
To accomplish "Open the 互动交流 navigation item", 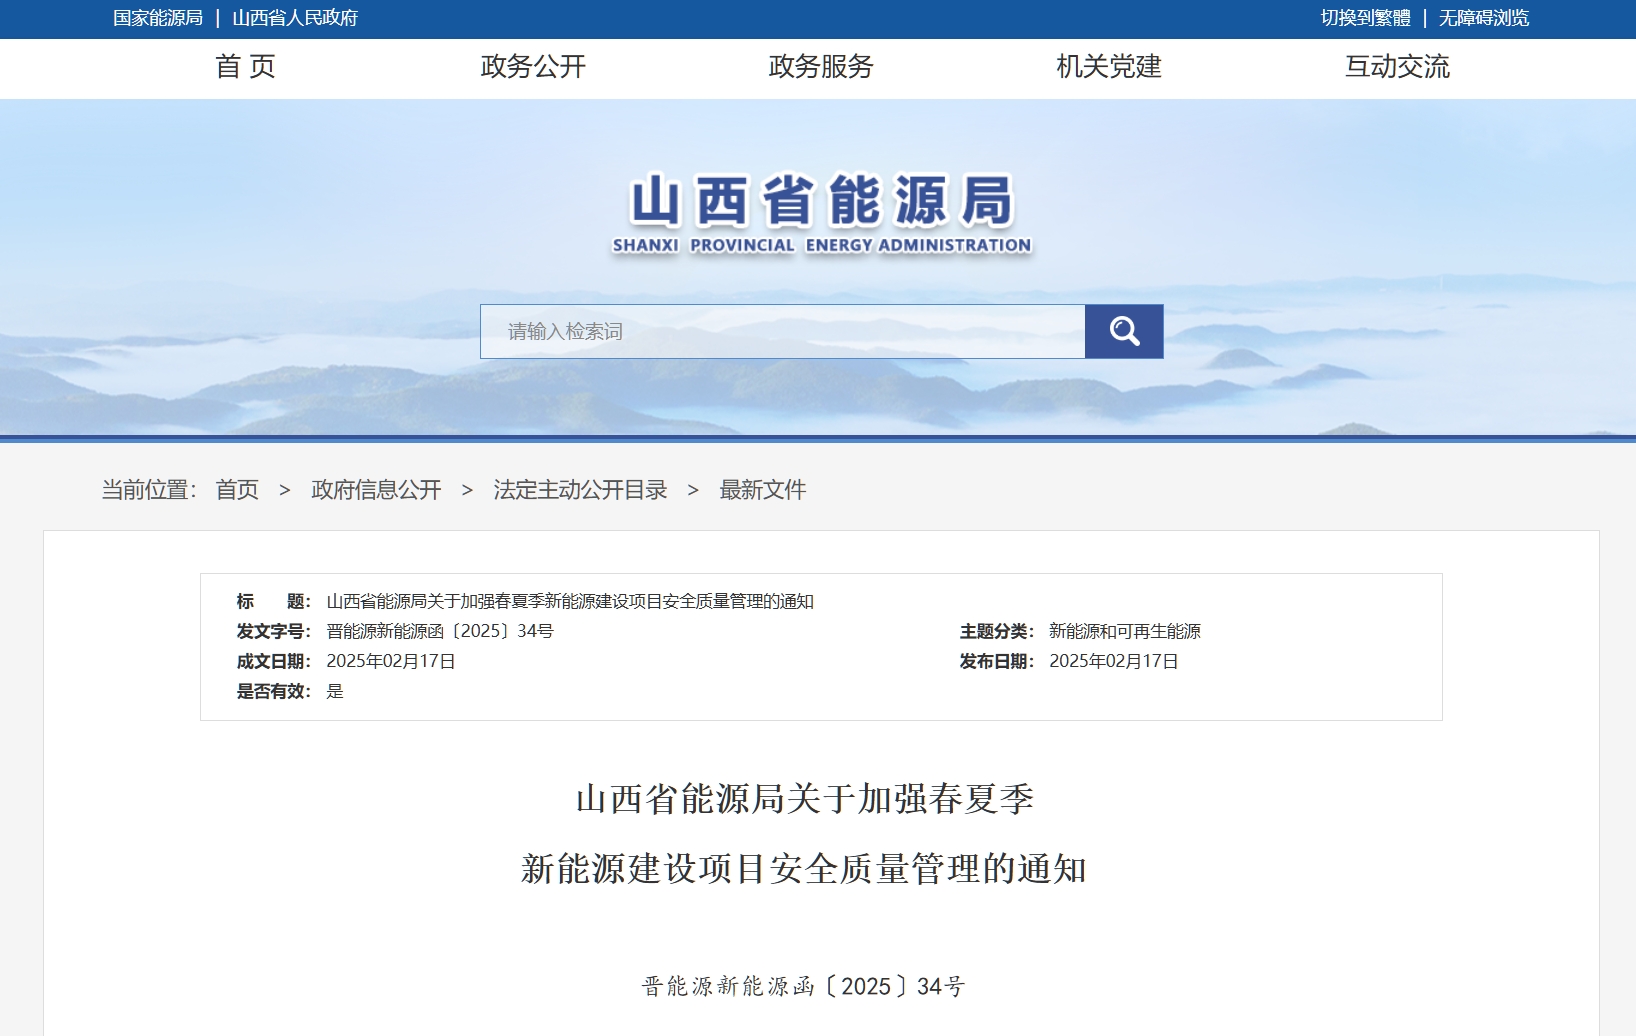I will pyautogui.click(x=1397, y=67).
